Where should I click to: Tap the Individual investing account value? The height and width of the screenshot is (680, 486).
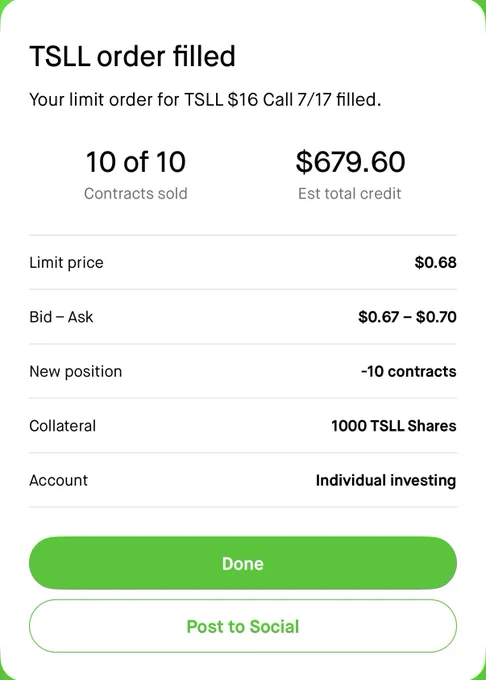click(x=386, y=481)
